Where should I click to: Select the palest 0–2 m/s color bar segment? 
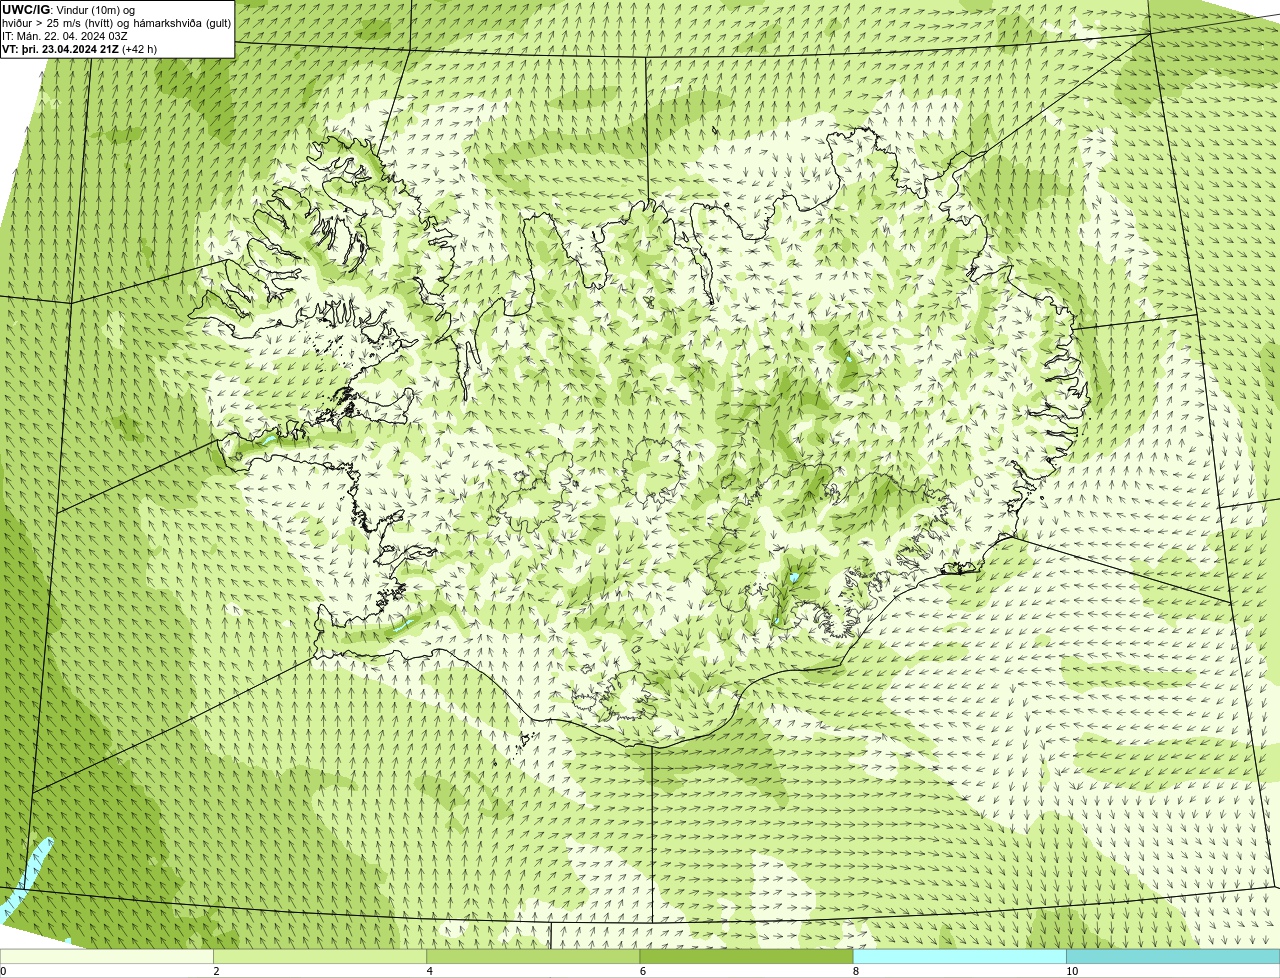pyautogui.click(x=106, y=957)
